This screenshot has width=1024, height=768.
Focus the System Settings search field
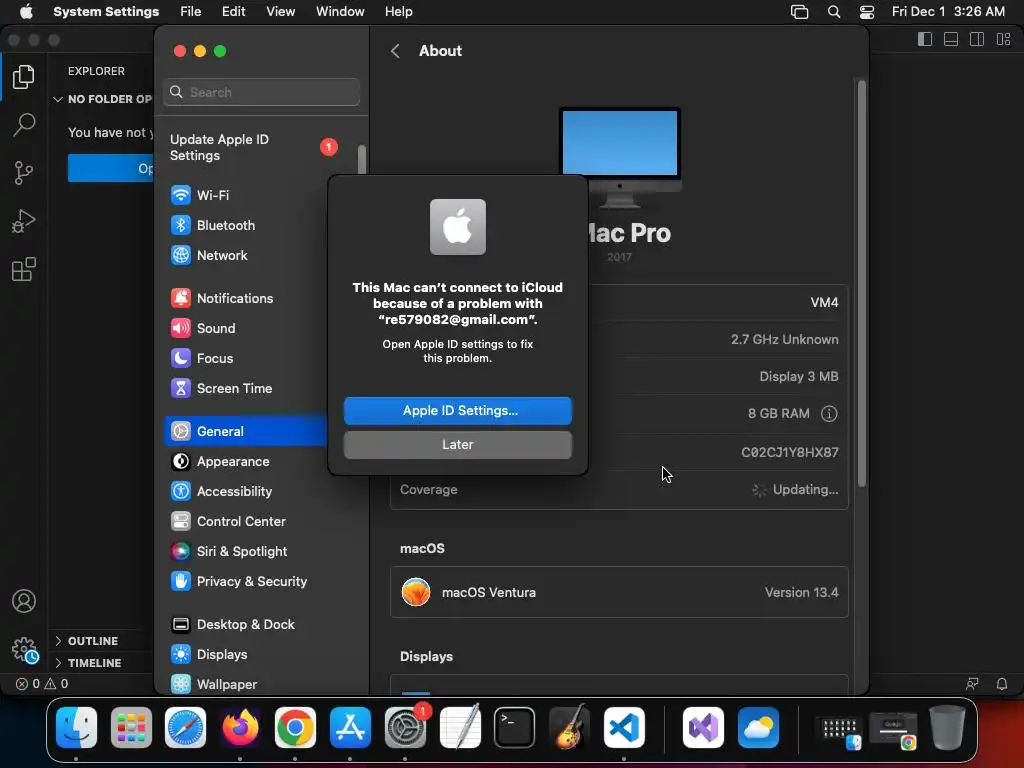(x=261, y=92)
